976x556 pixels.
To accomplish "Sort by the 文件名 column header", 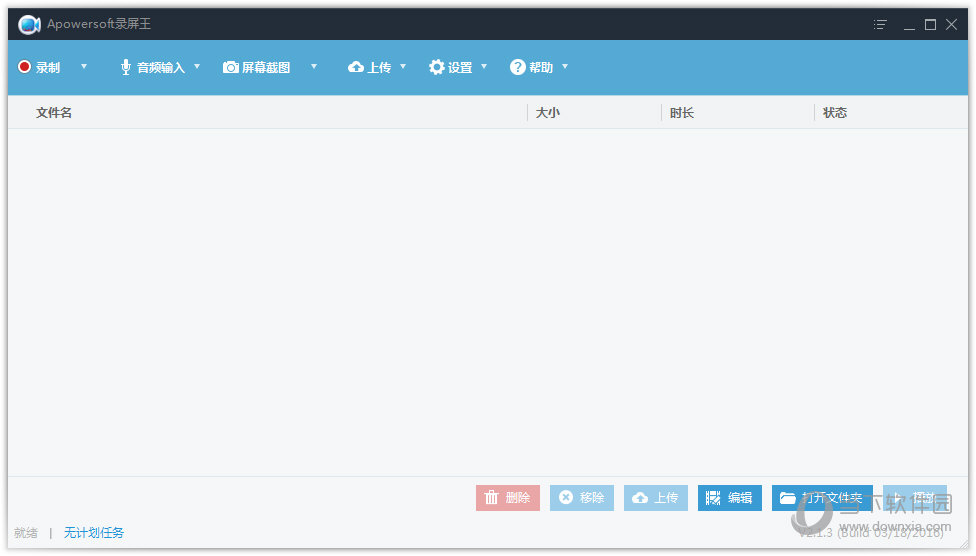I will pos(54,113).
